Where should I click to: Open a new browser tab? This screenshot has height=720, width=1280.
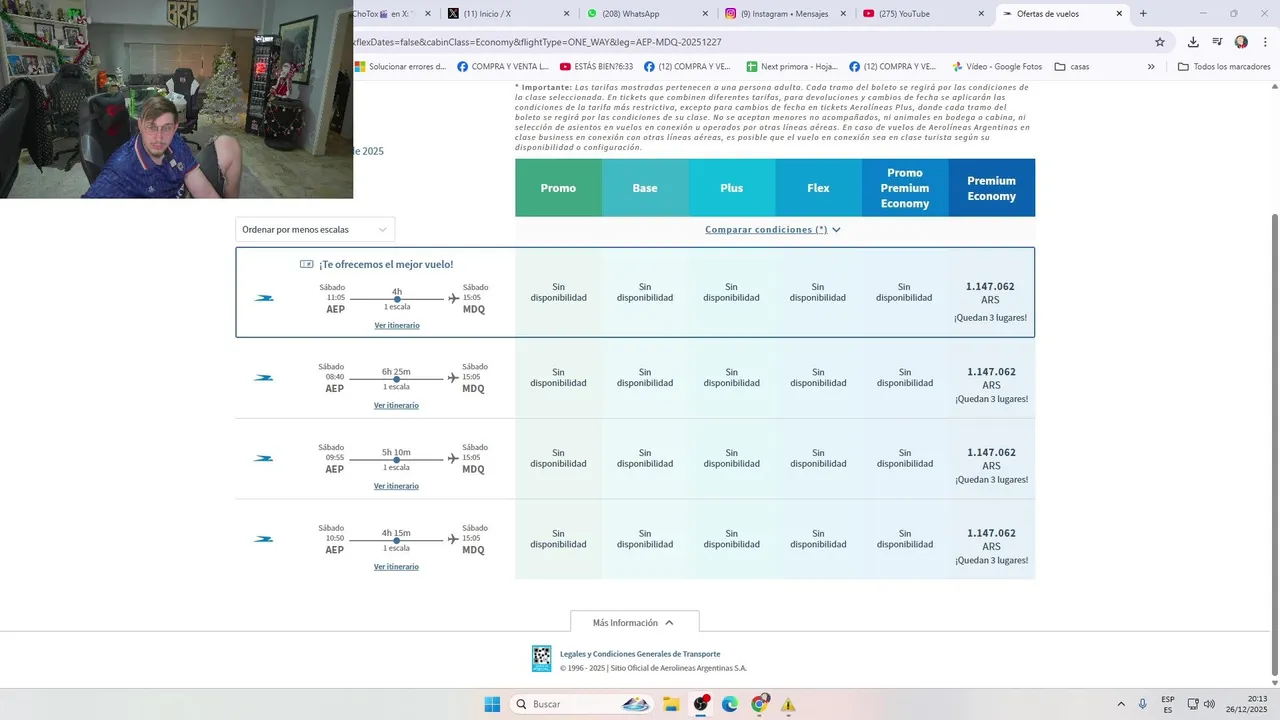click(1143, 13)
